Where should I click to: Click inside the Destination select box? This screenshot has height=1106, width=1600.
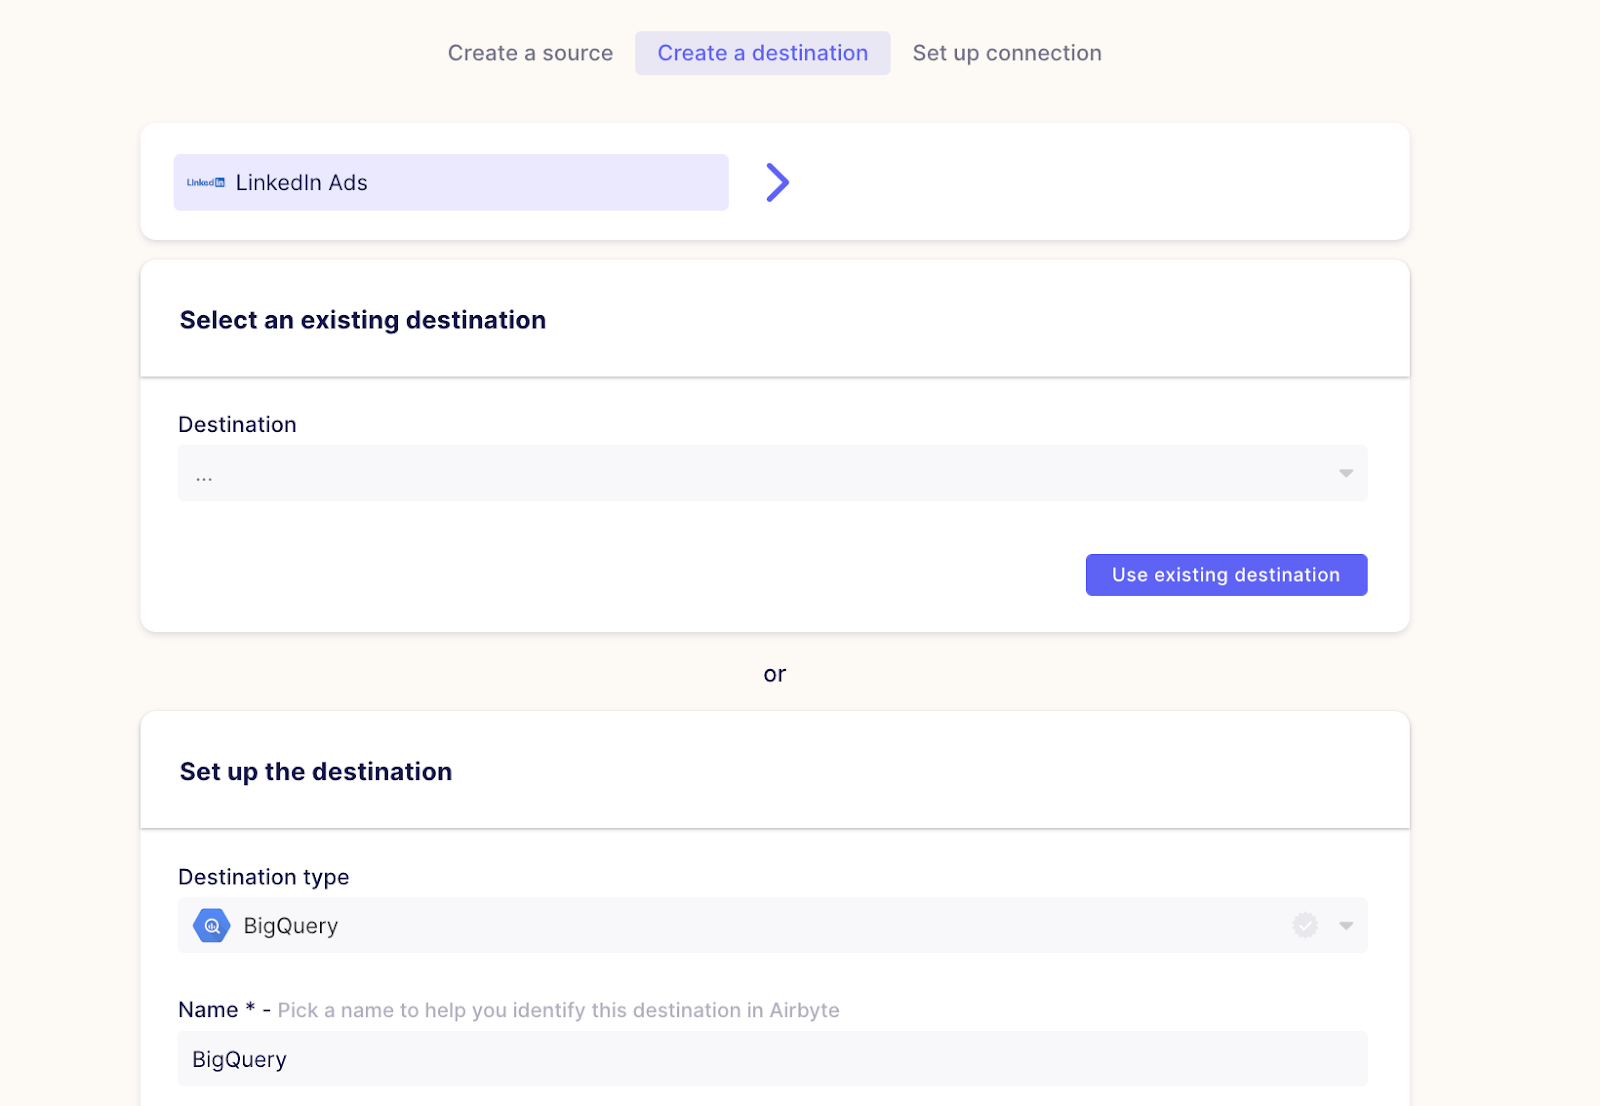tap(772, 473)
